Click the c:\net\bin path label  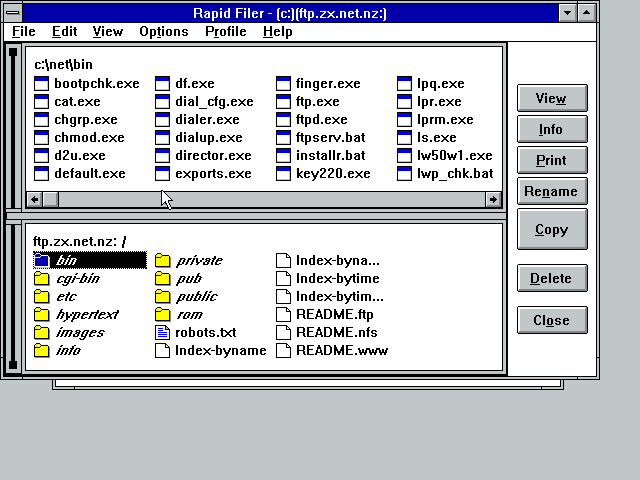pyautogui.click(x=63, y=64)
